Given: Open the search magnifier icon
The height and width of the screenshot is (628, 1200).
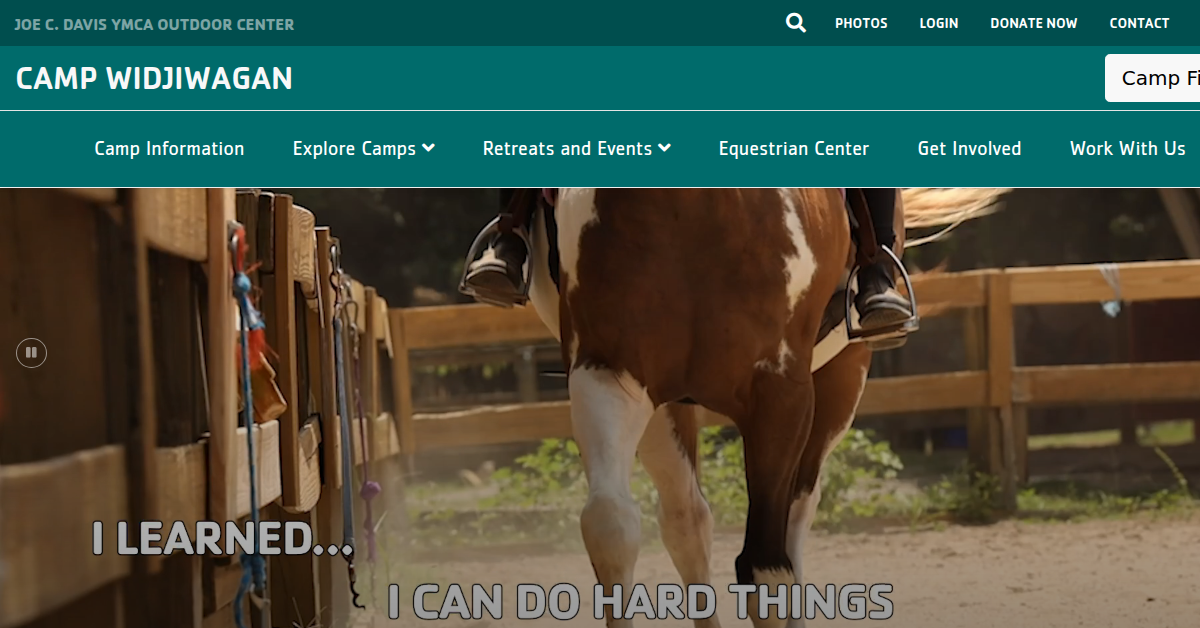Looking at the screenshot, I should point(796,23).
